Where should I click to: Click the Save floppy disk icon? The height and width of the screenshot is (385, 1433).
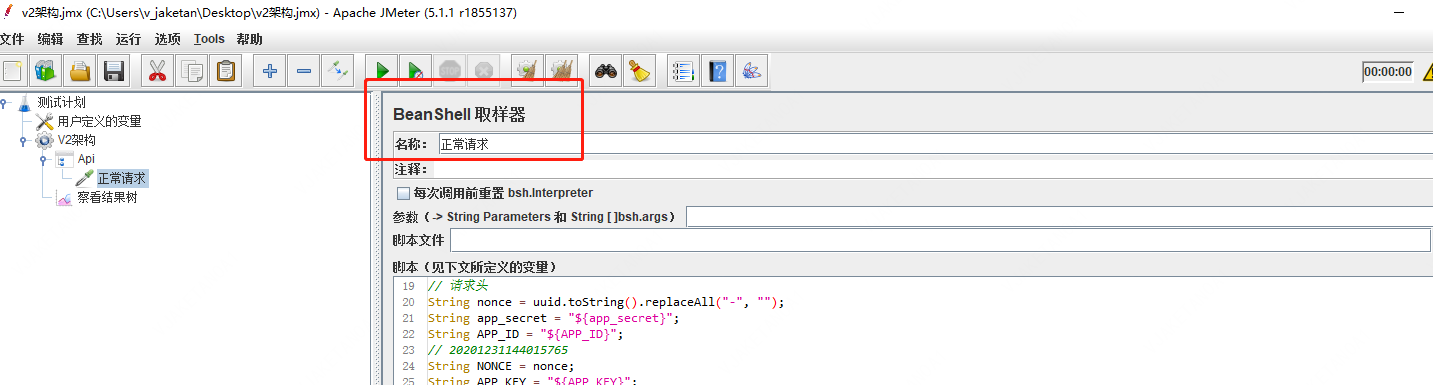pyautogui.click(x=113, y=71)
